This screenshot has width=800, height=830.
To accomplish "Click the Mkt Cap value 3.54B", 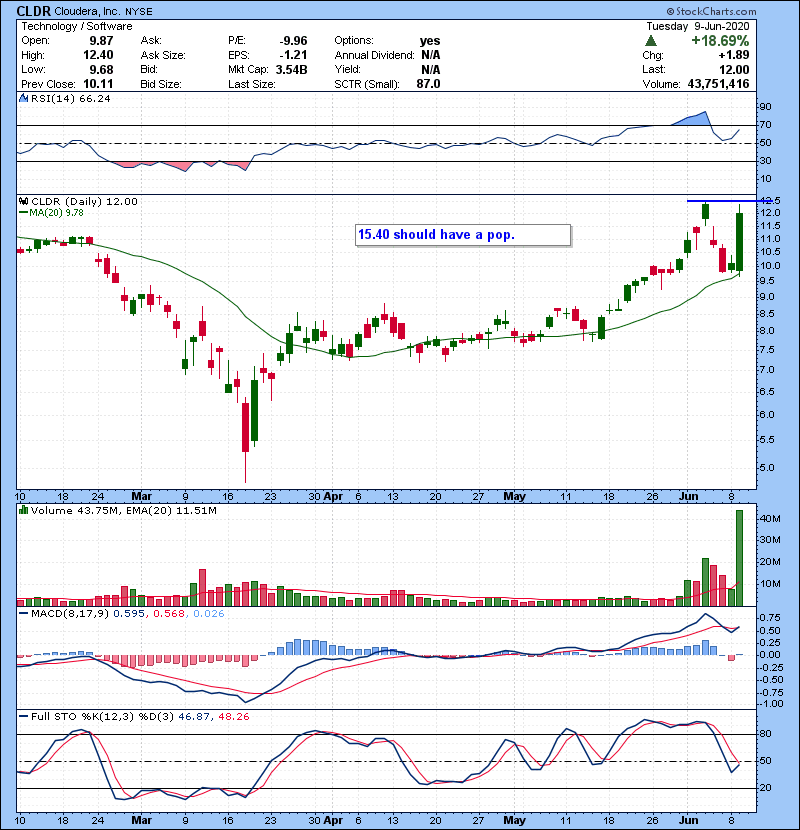I will (291, 69).
